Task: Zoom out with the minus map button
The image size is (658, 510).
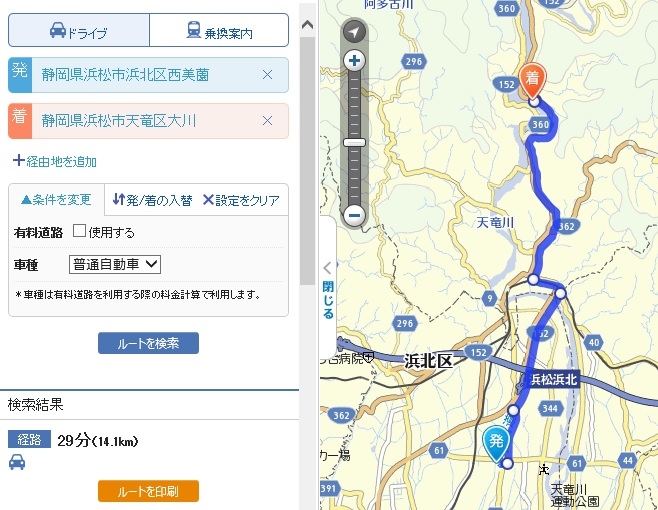Action: (354, 215)
